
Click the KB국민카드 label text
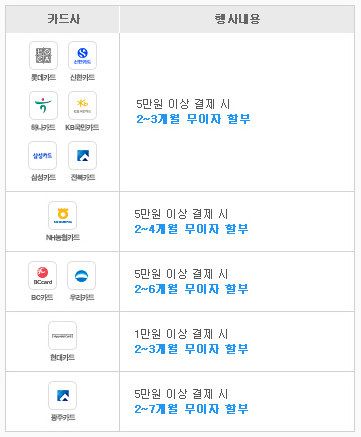coord(82,127)
